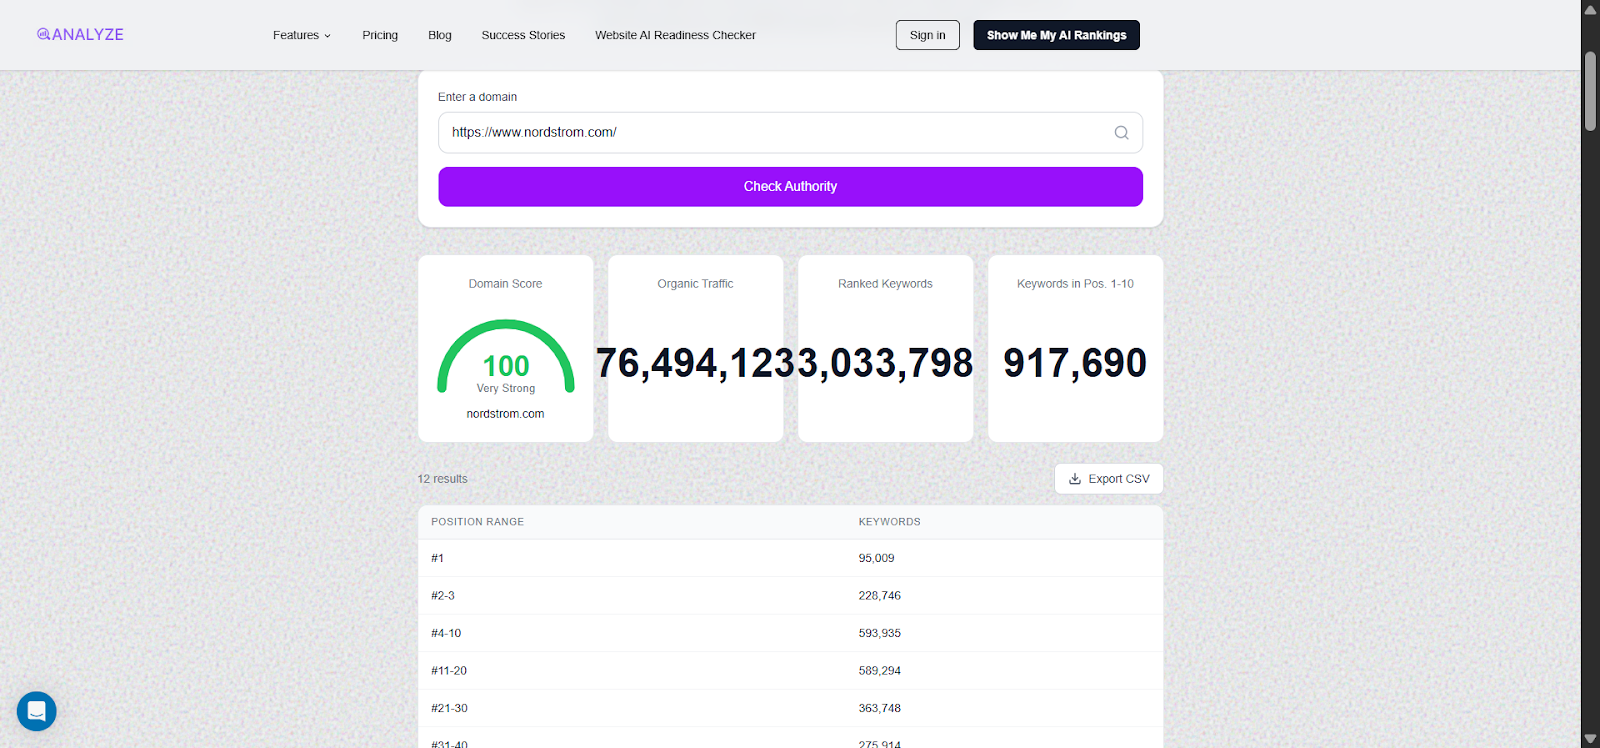Viewport: 1600px width, 748px height.
Task: Open the Blog page
Action: tap(440, 35)
